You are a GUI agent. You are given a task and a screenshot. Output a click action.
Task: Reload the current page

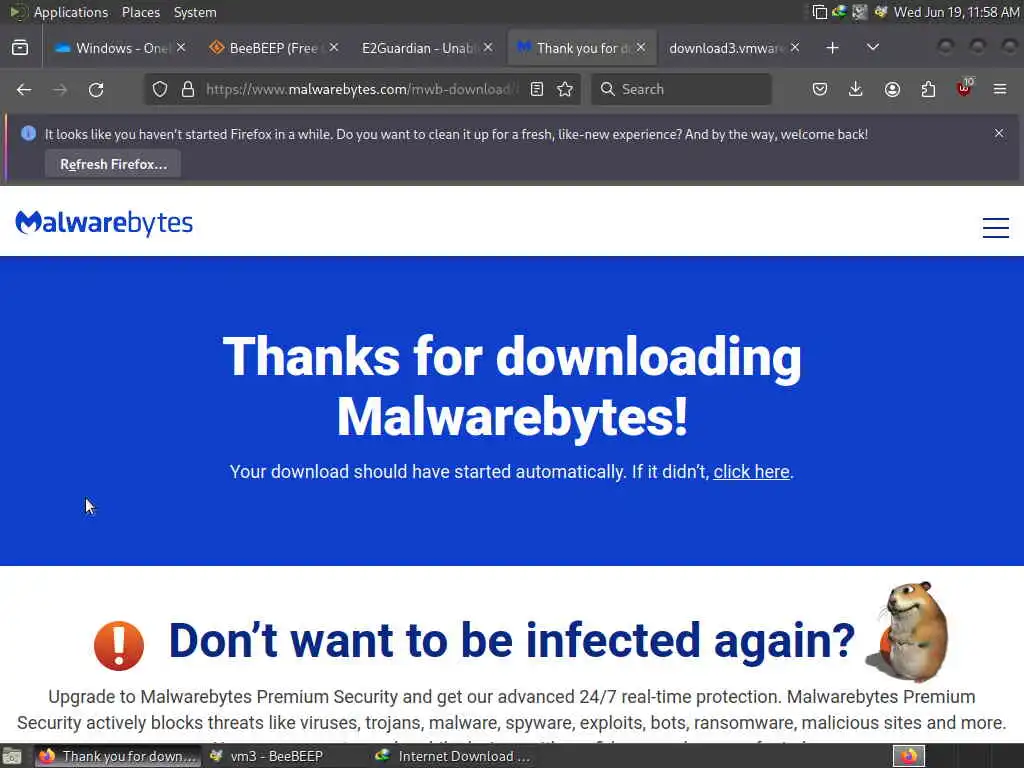(96, 89)
